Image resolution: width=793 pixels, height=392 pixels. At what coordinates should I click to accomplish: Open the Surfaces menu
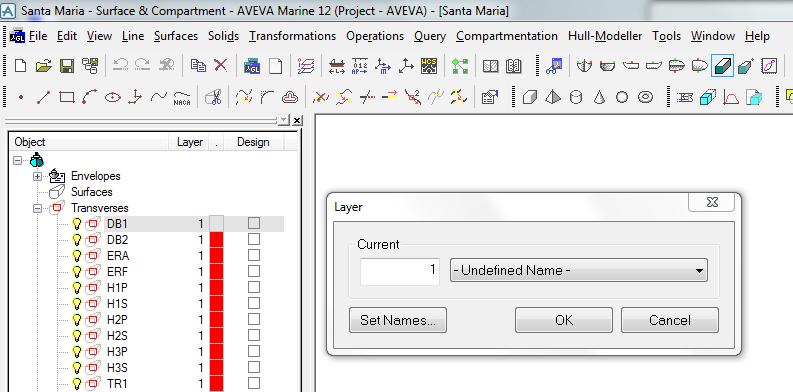[175, 36]
